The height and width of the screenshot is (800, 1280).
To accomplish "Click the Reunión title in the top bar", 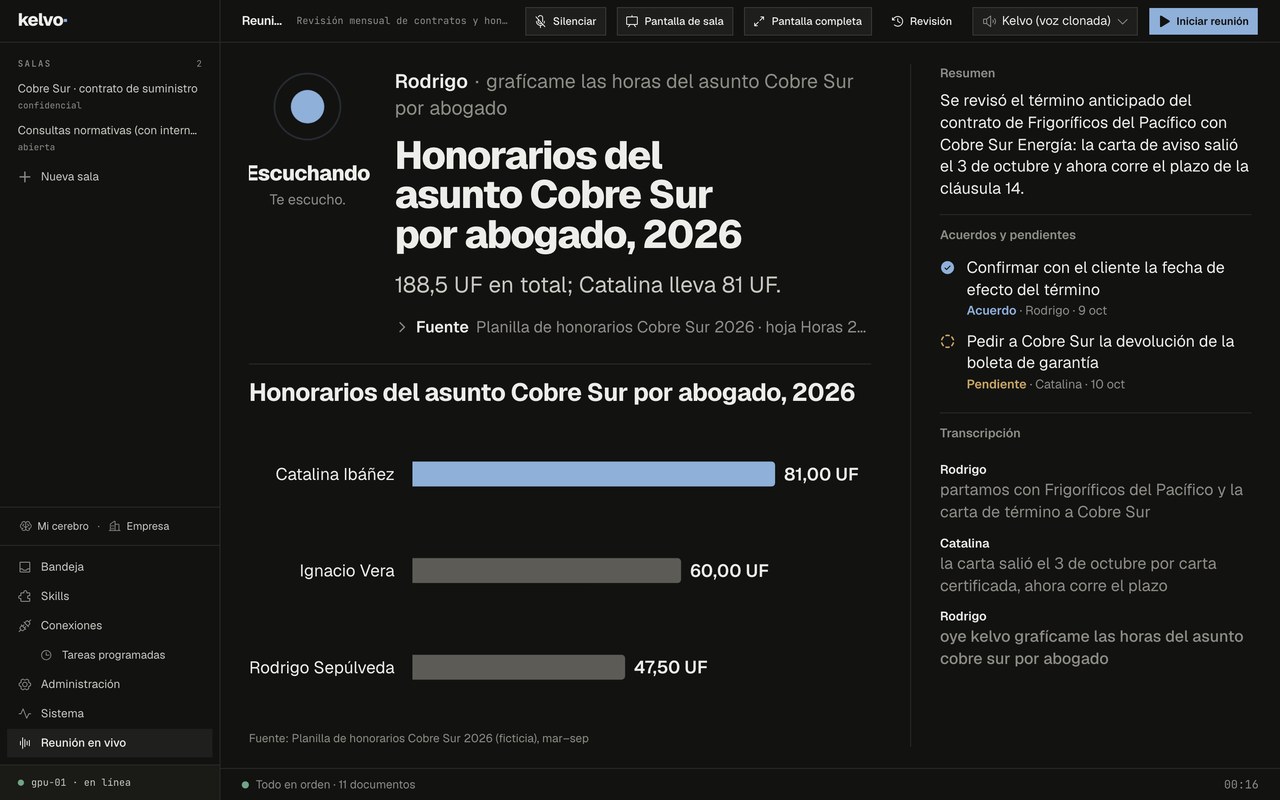I will coord(262,21).
